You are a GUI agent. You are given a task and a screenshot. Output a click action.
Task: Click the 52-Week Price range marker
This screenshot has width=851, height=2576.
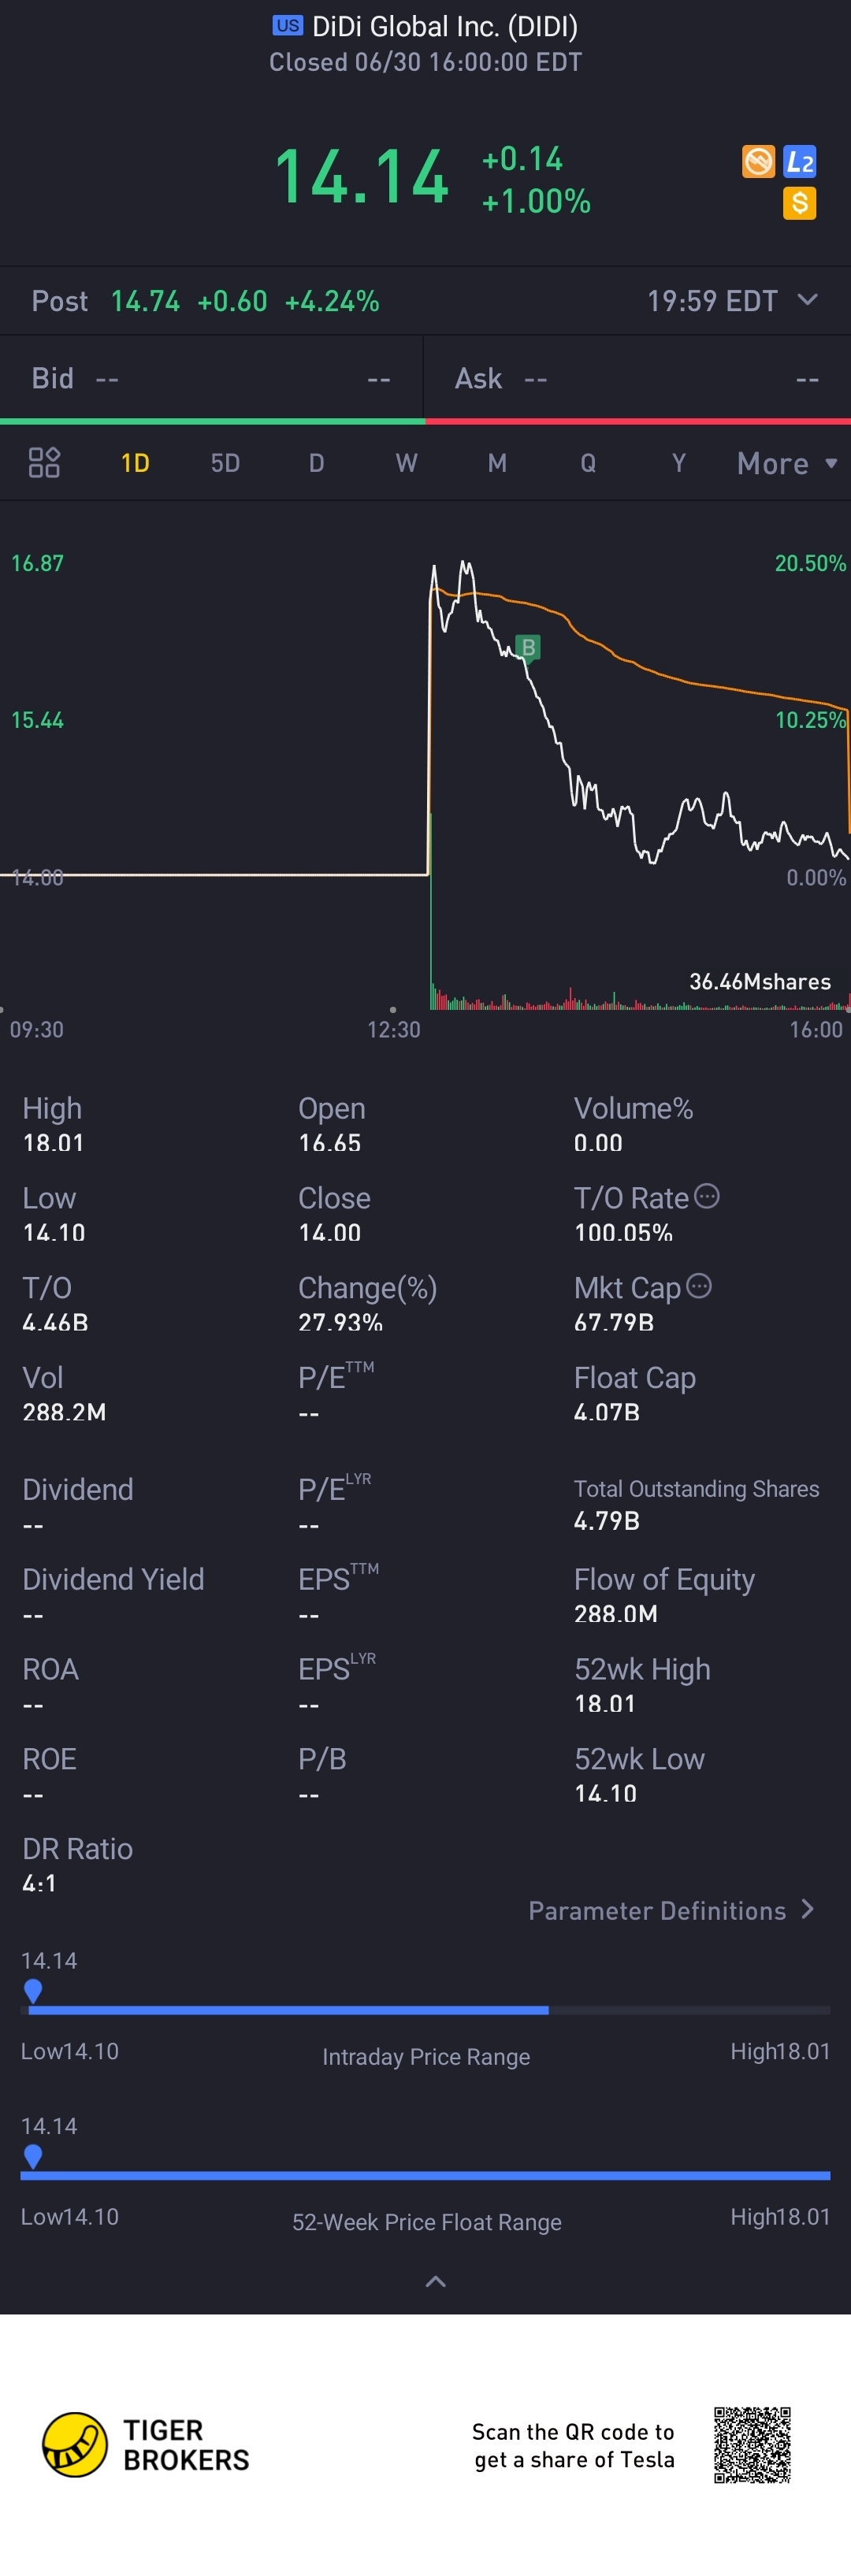click(x=33, y=2155)
